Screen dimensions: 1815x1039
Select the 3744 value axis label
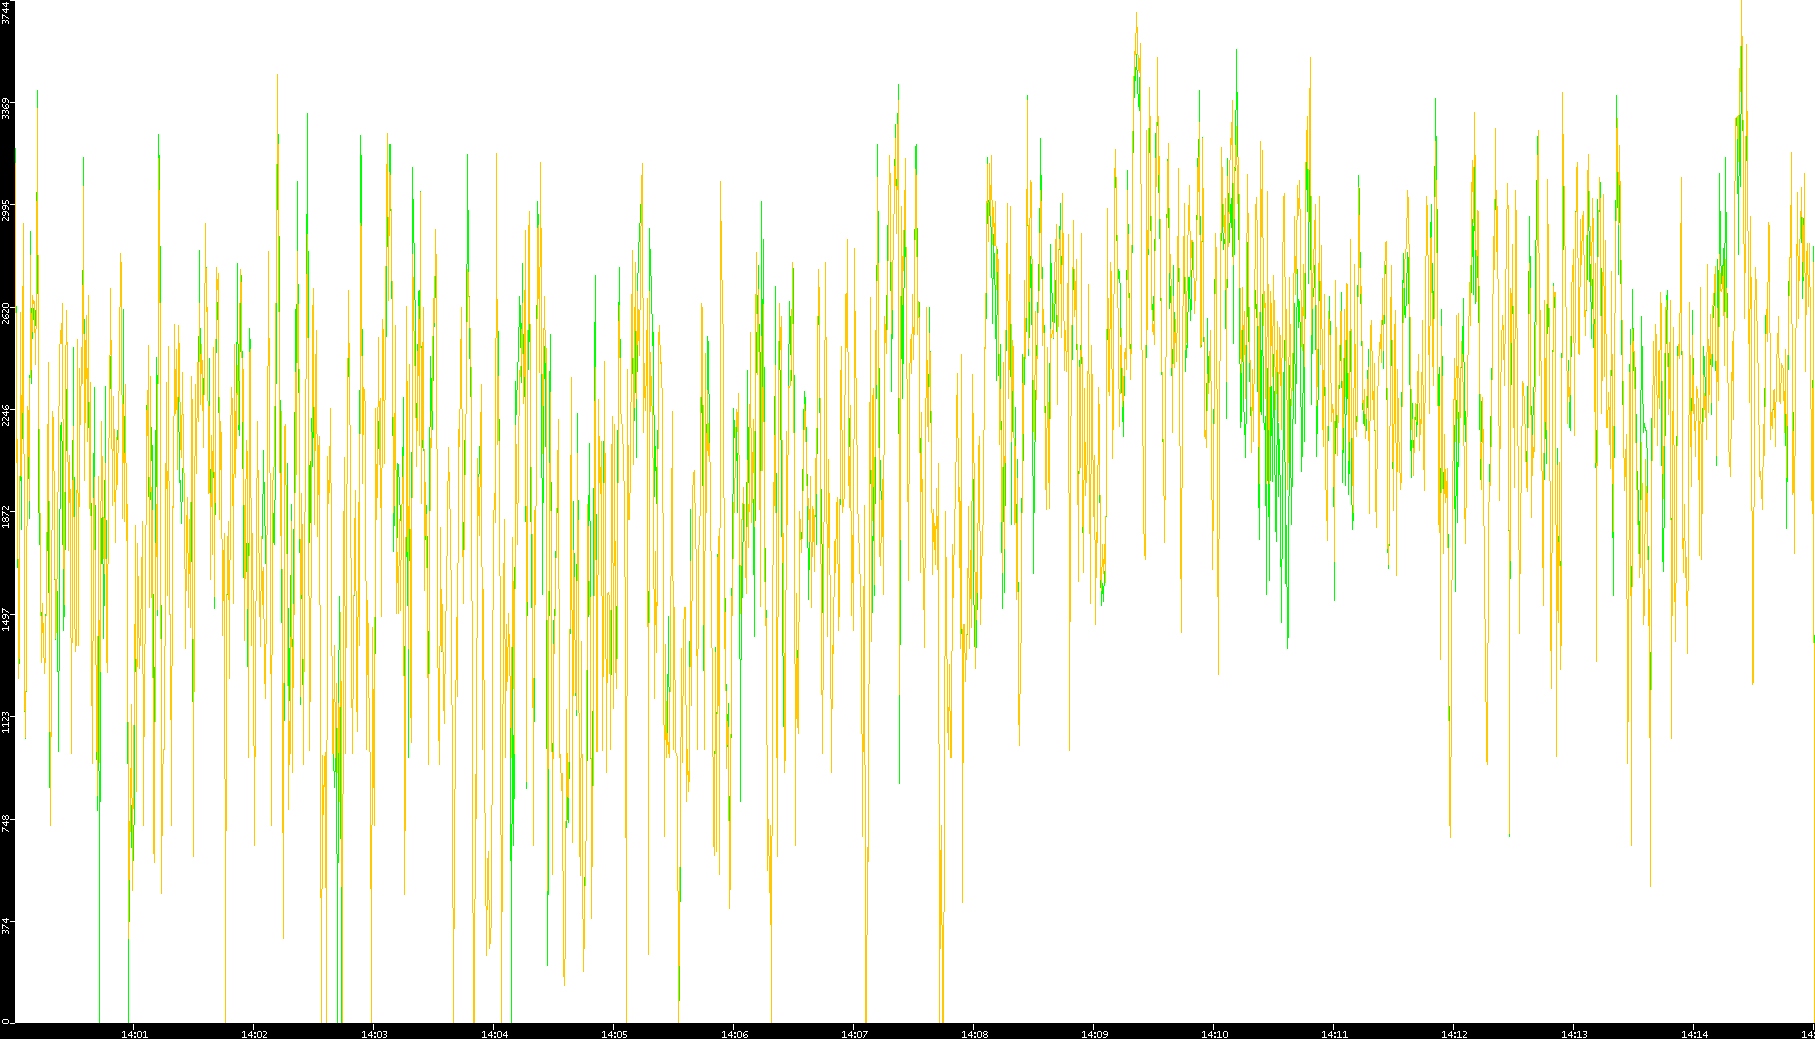pos(6,13)
